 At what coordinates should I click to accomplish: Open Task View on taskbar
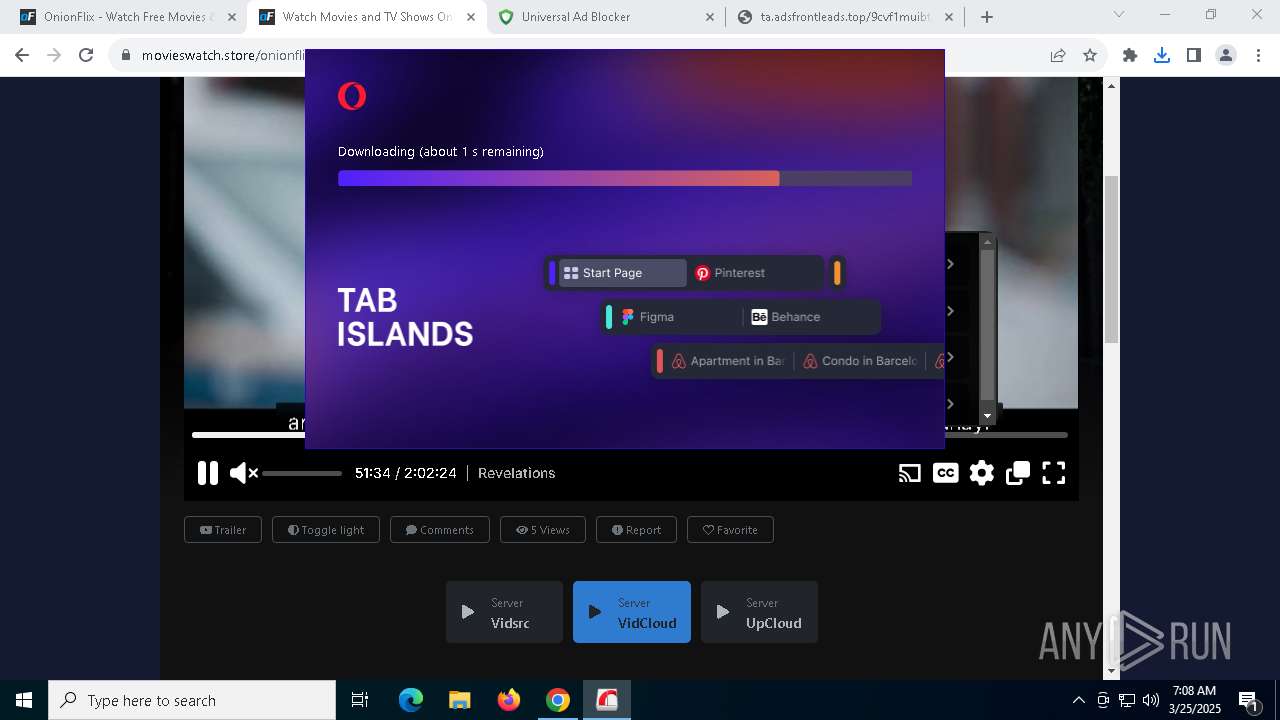tap(361, 700)
